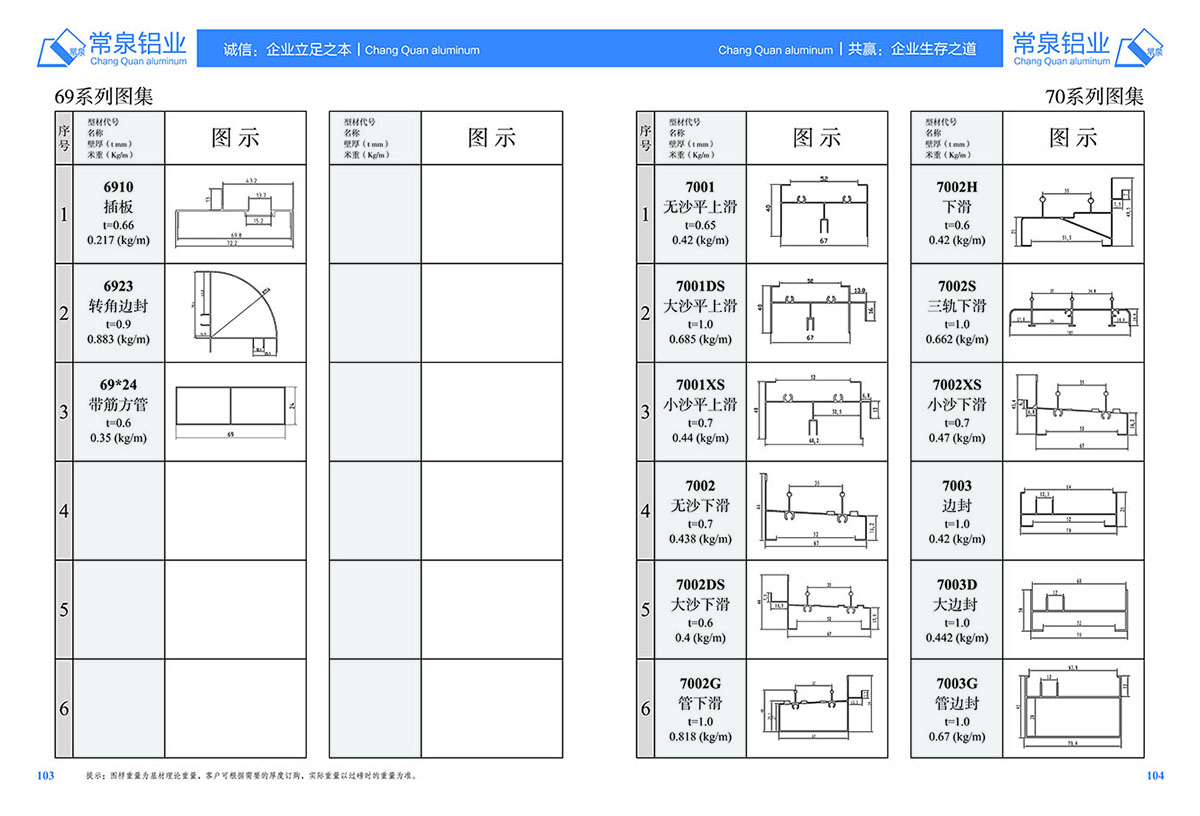Screen dimensions: 1200x816
Task: Select the 7002XS 小沙下滑 profile drawing
Action: (1074, 412)
